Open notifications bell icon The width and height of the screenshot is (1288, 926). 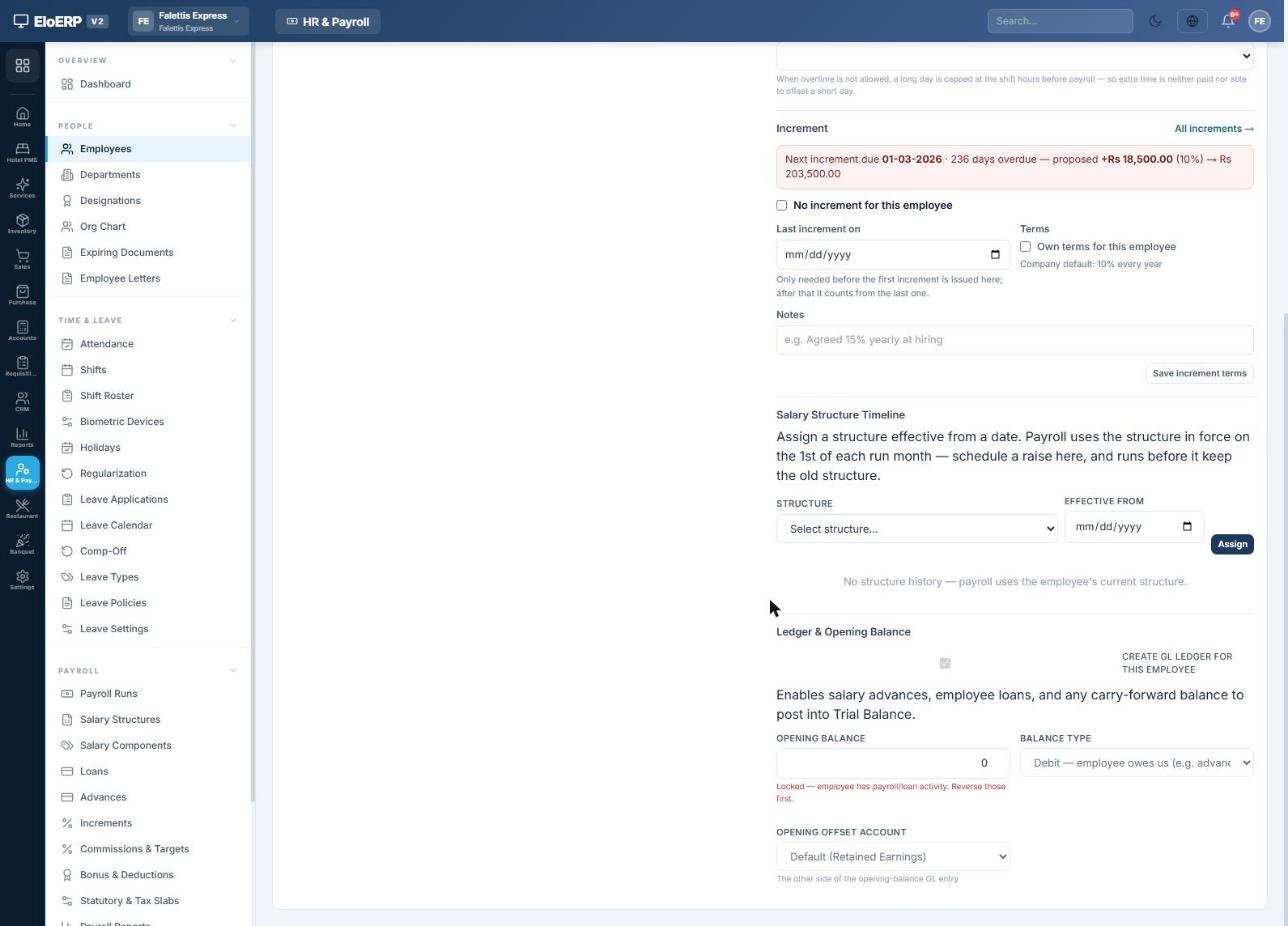pyautogui.click(x=1228, y=21)
